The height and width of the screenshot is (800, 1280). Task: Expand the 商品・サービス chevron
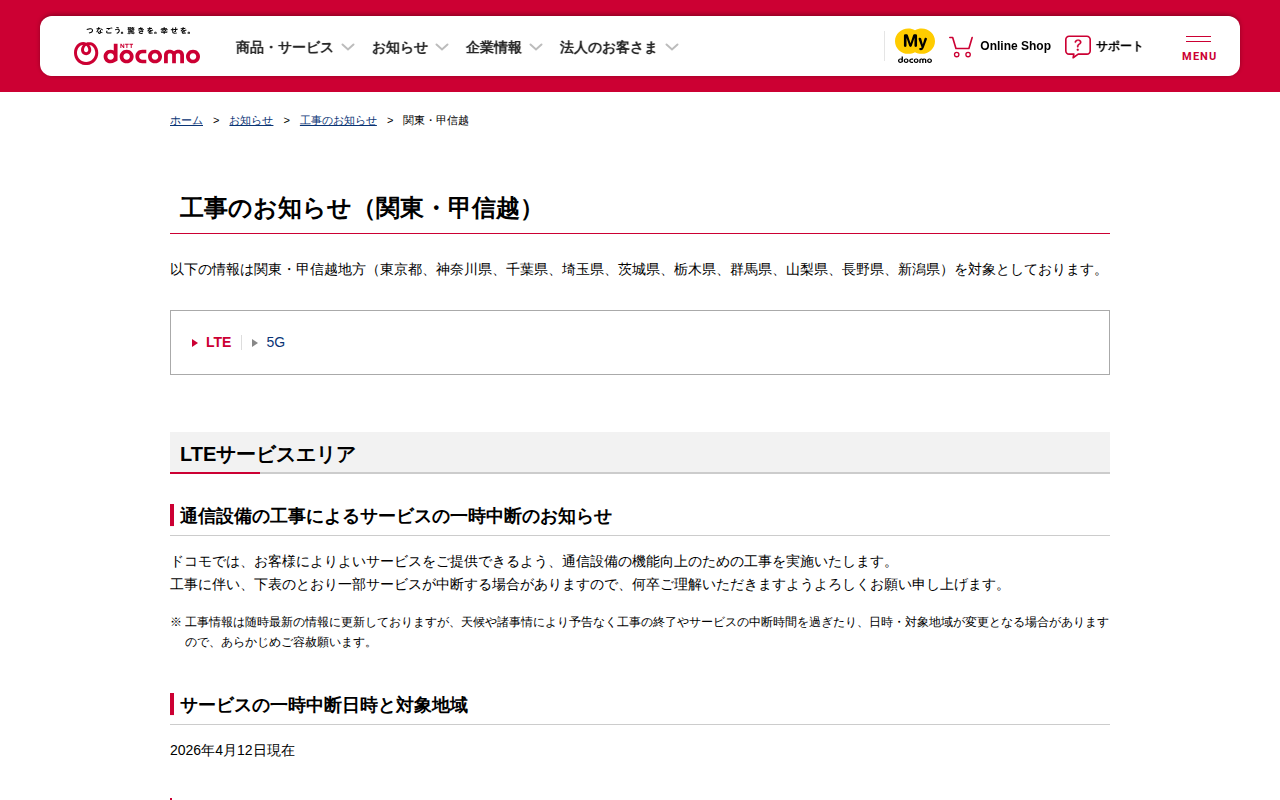pyautogui.click(x=348, y=47)
